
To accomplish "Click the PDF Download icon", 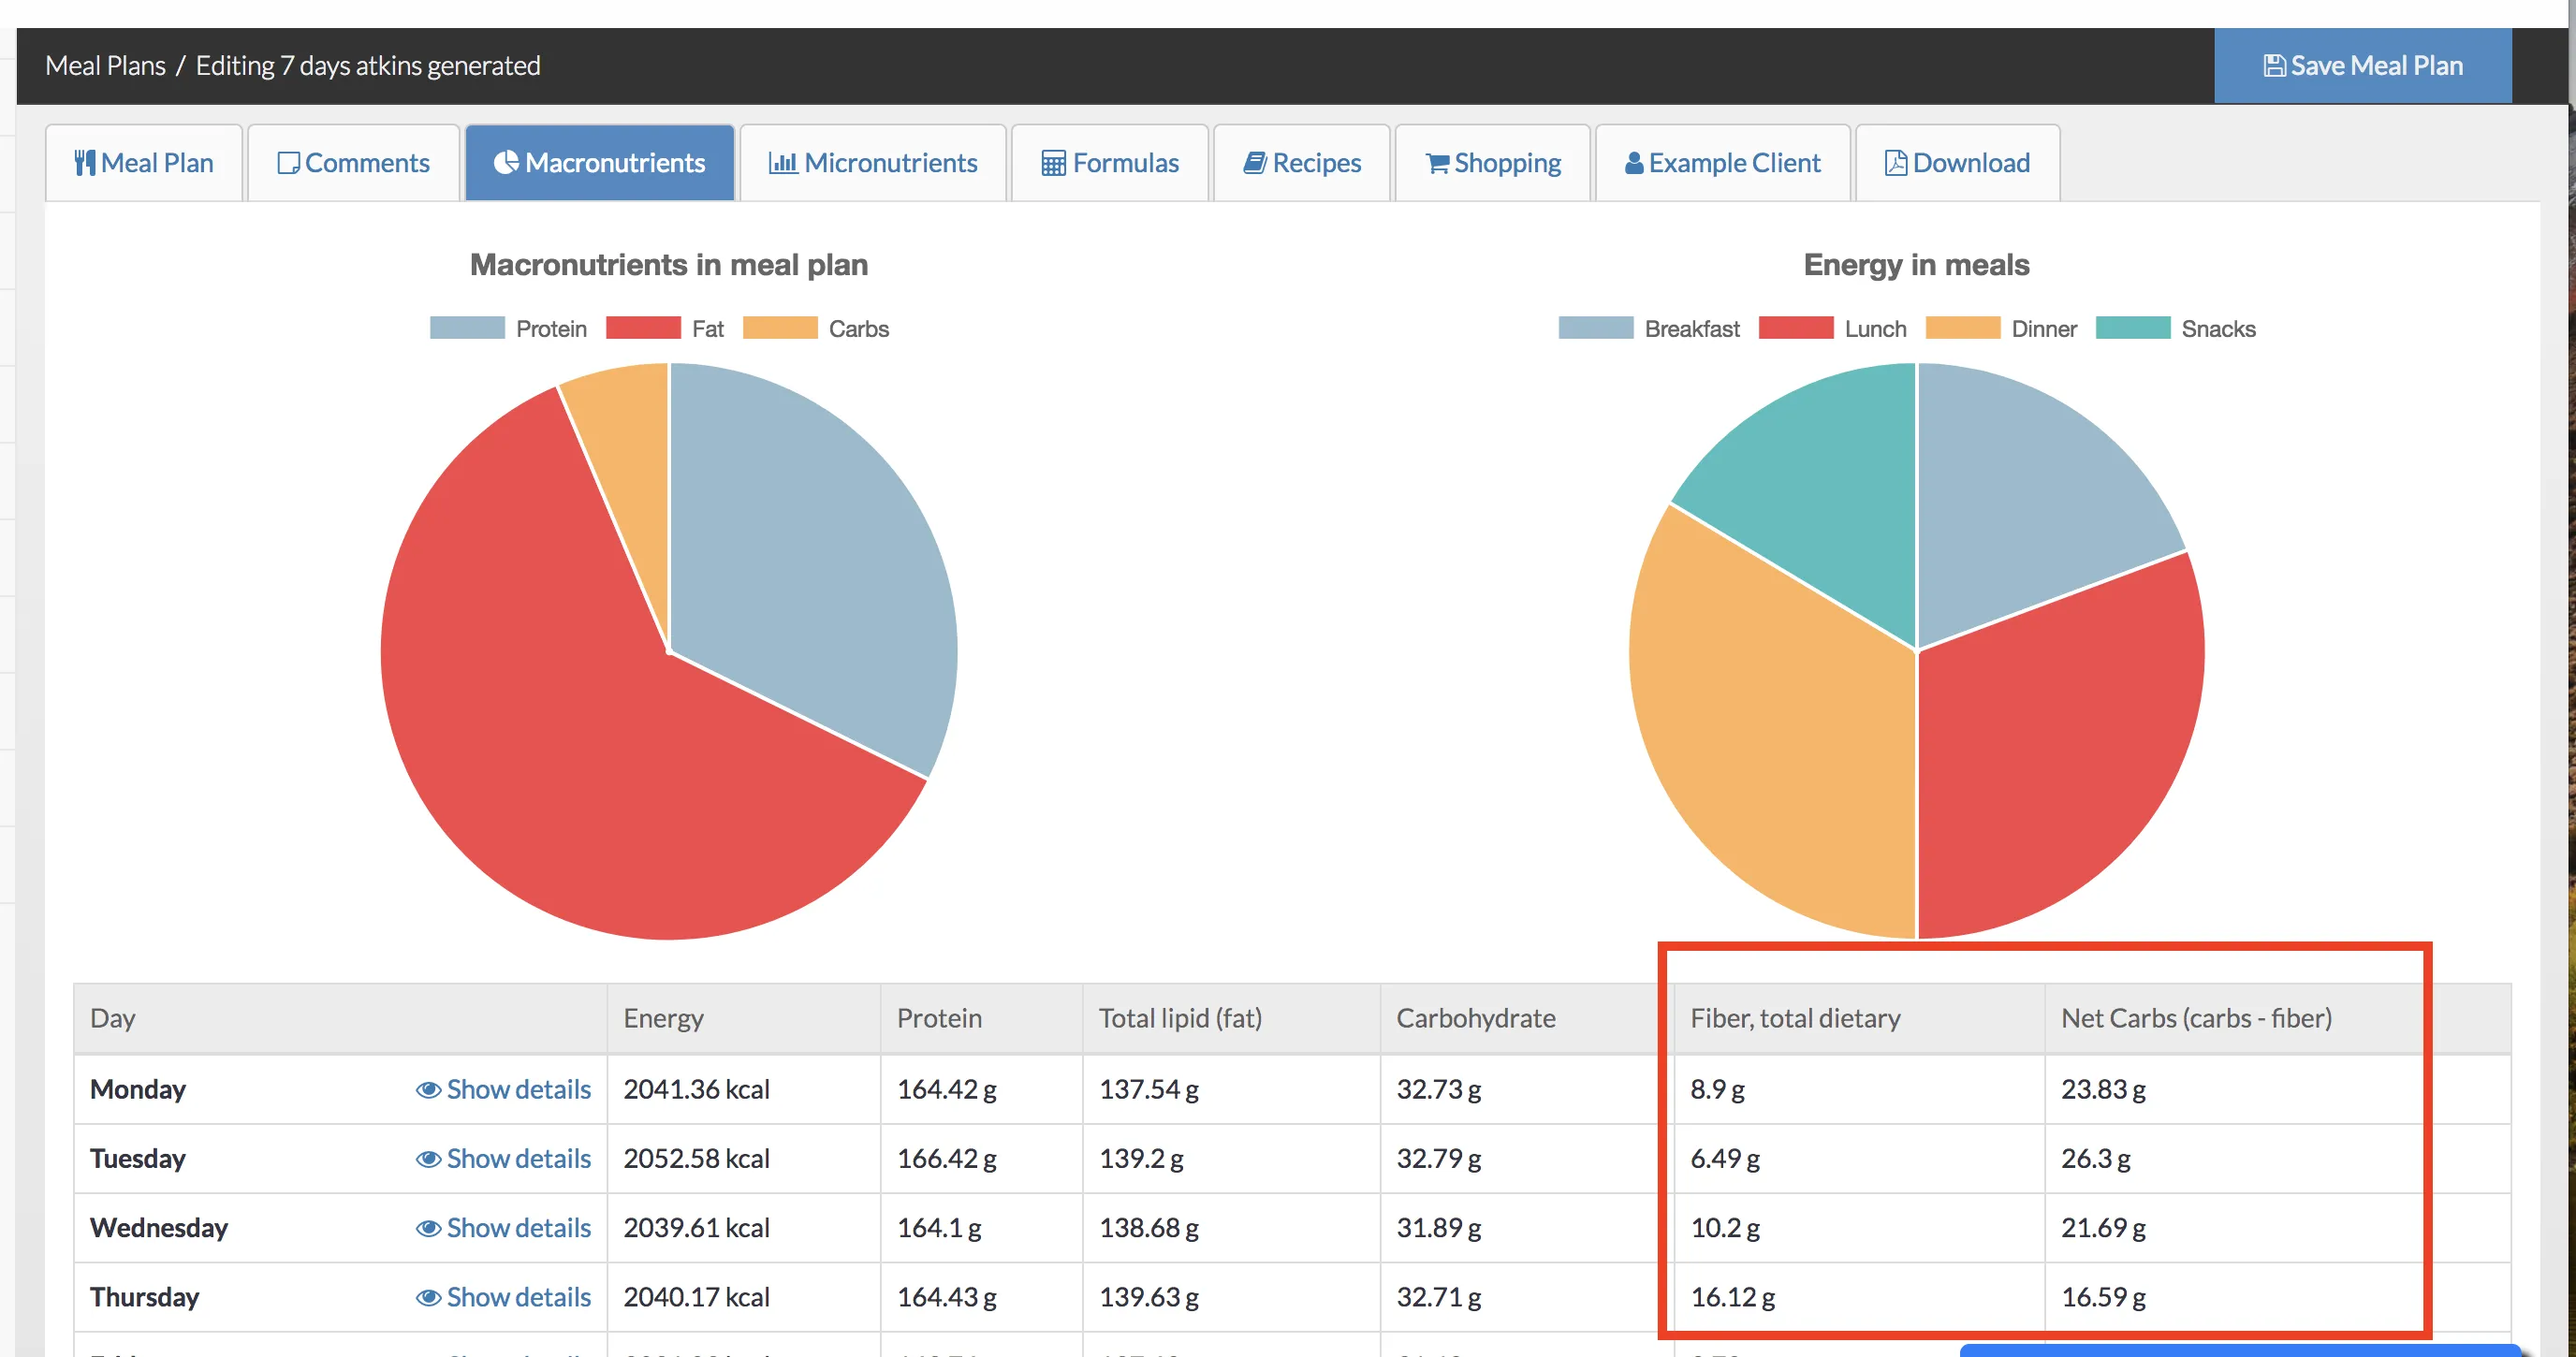I will [1895, 163].
